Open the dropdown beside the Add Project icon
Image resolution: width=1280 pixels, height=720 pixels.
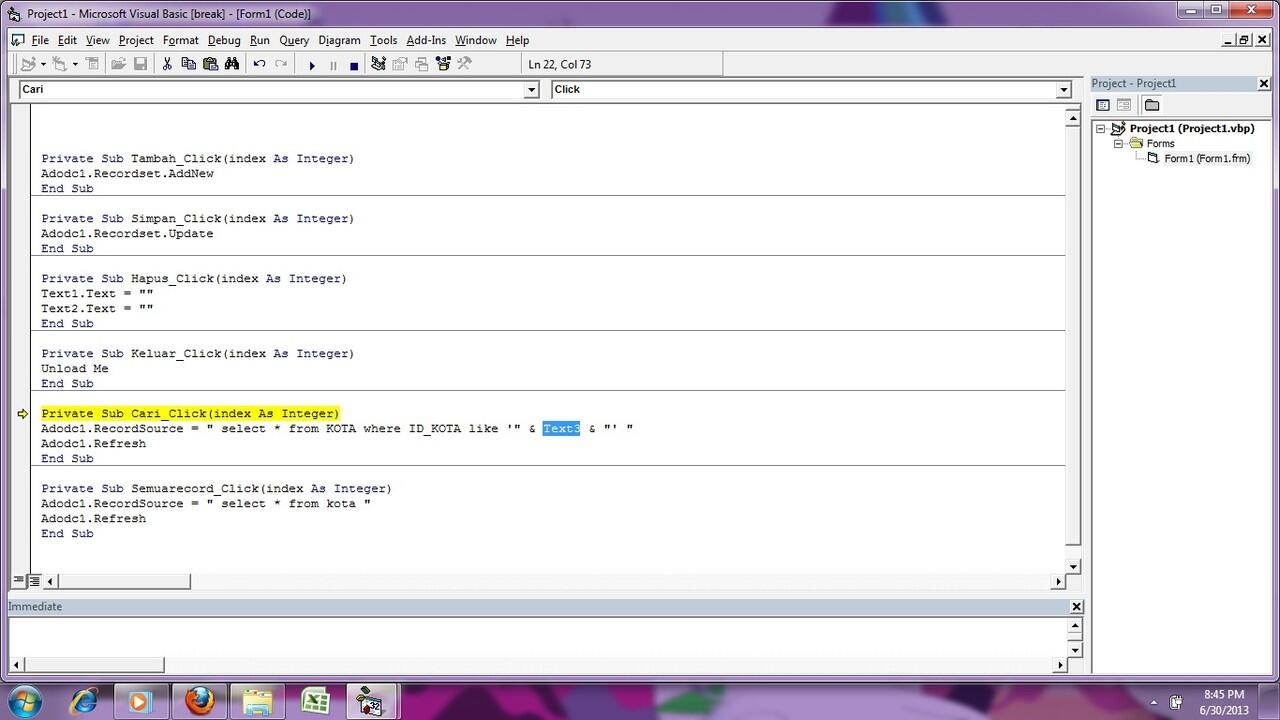pos(43,64)
